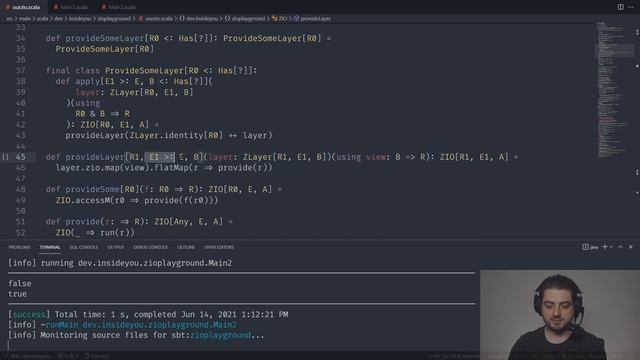Maximize the panel with the chevron up

pyautogui.click(x=620, y=247)
